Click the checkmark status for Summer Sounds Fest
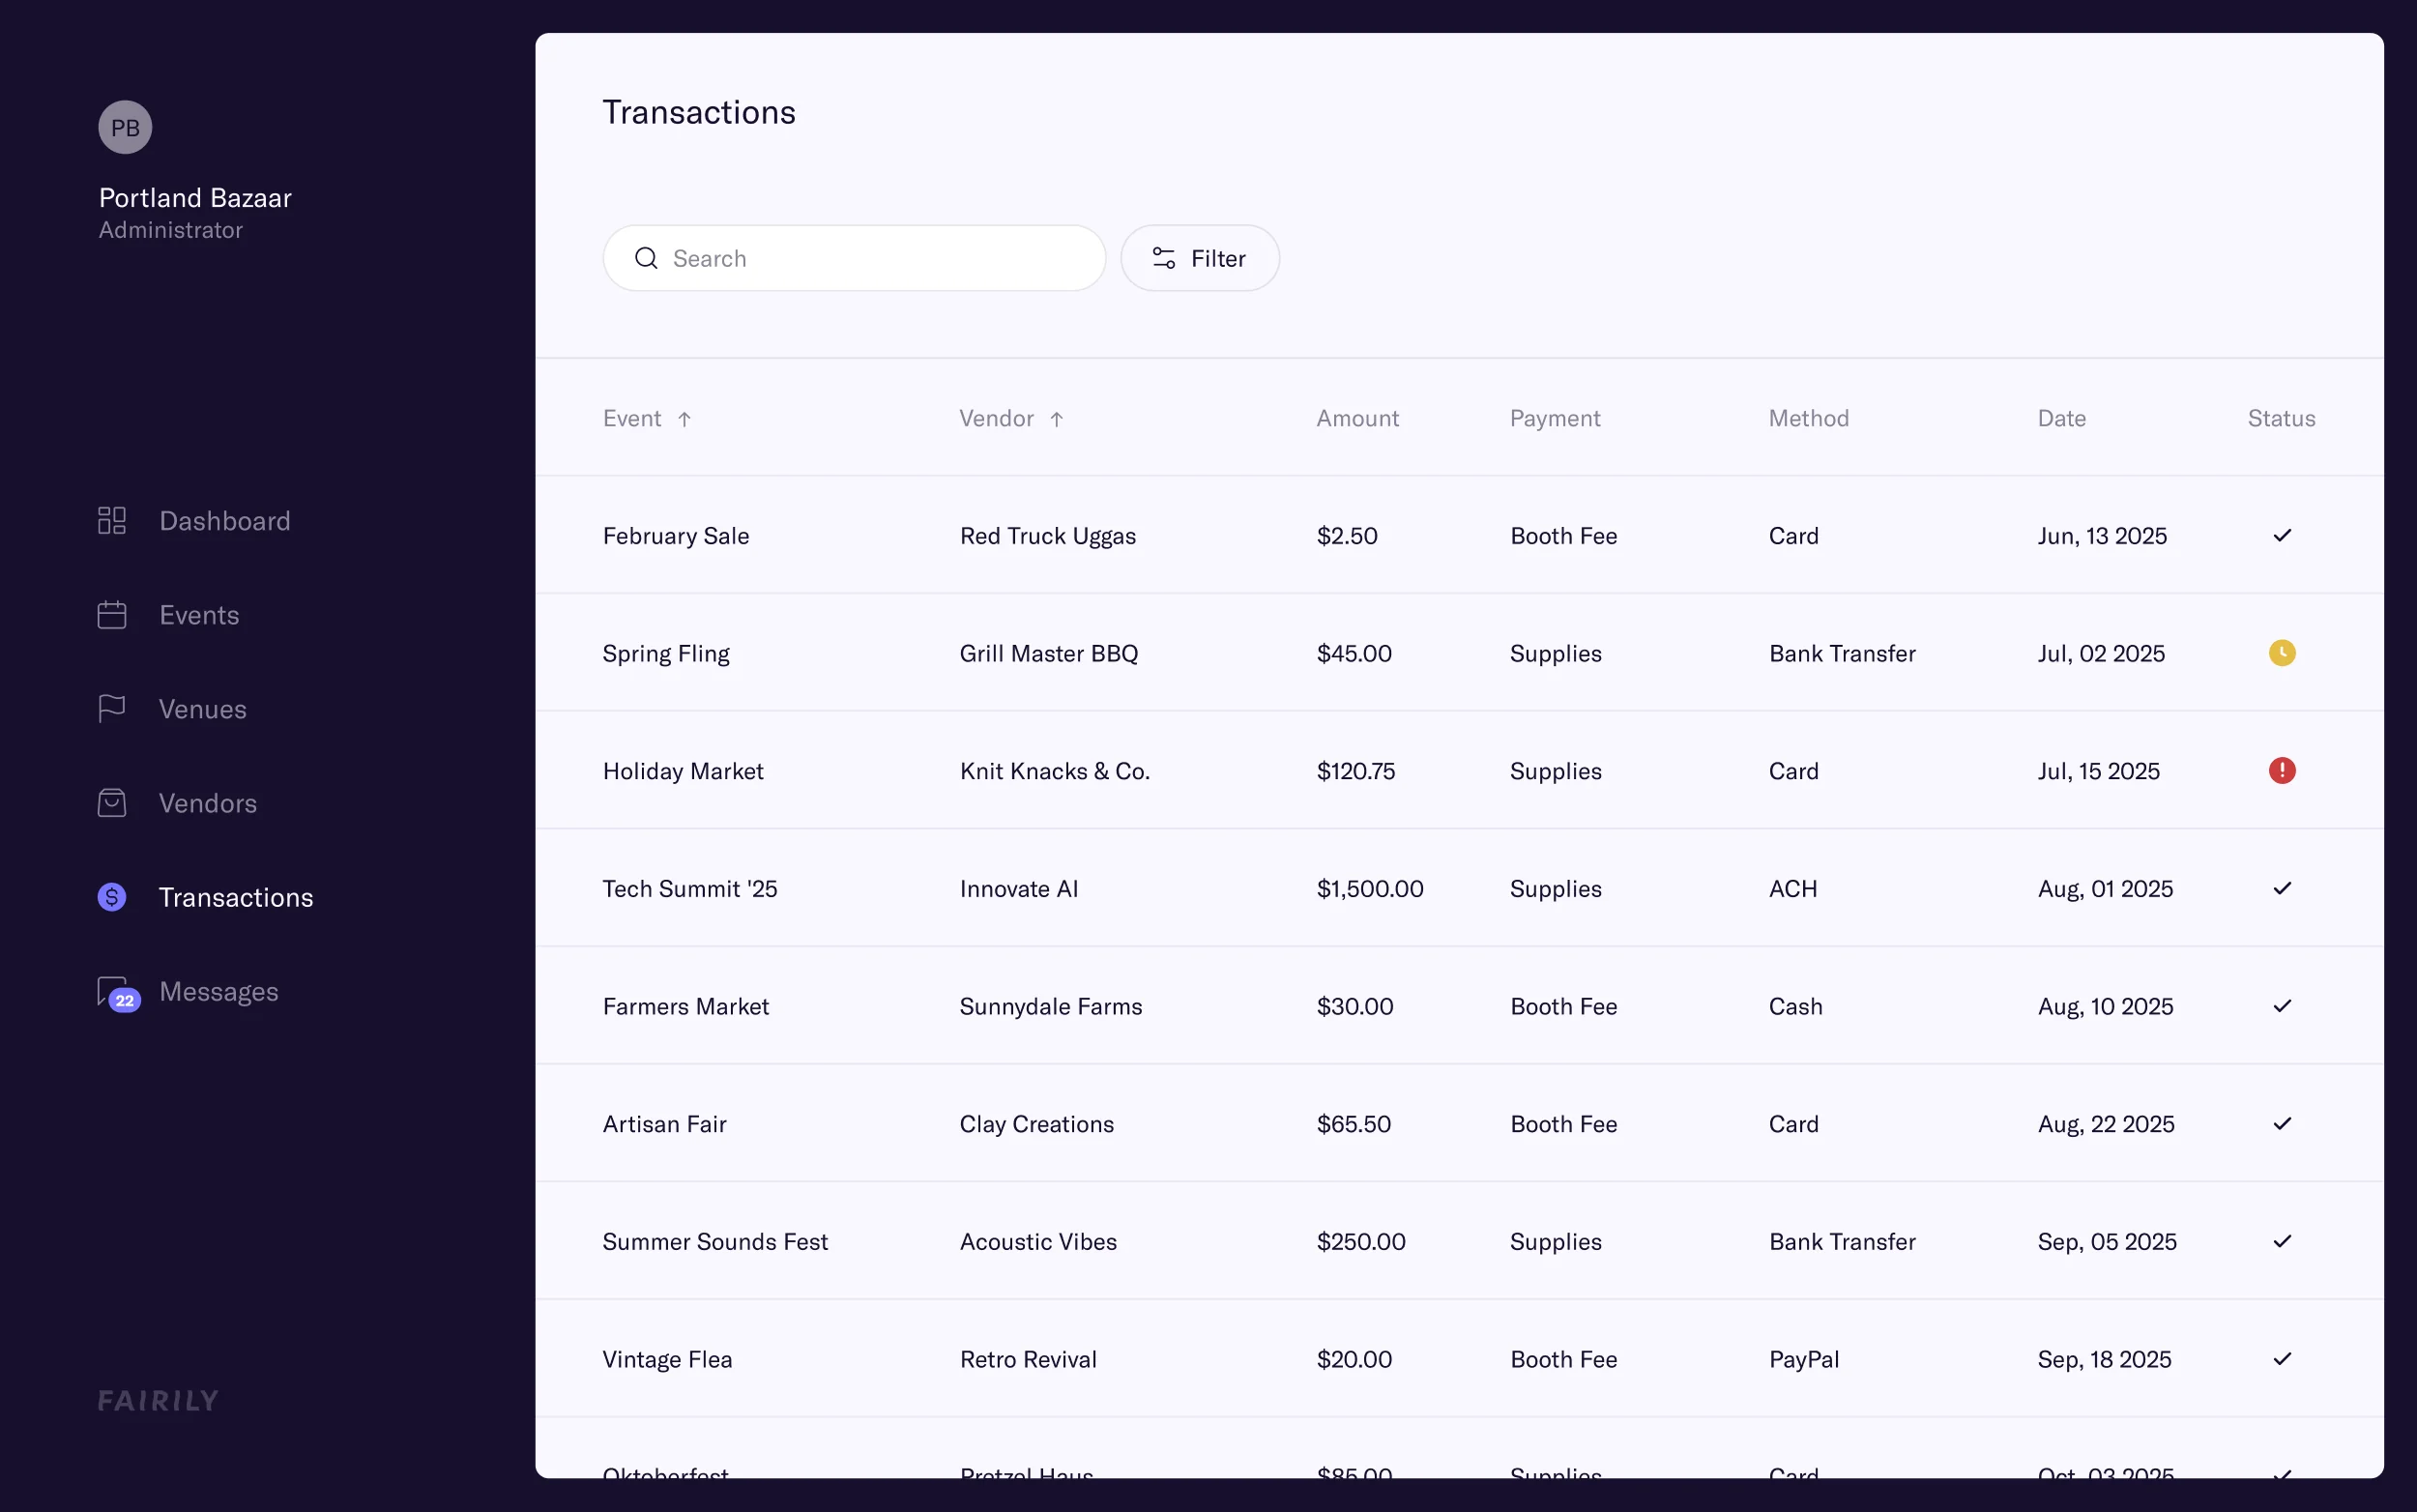 2281,1241
